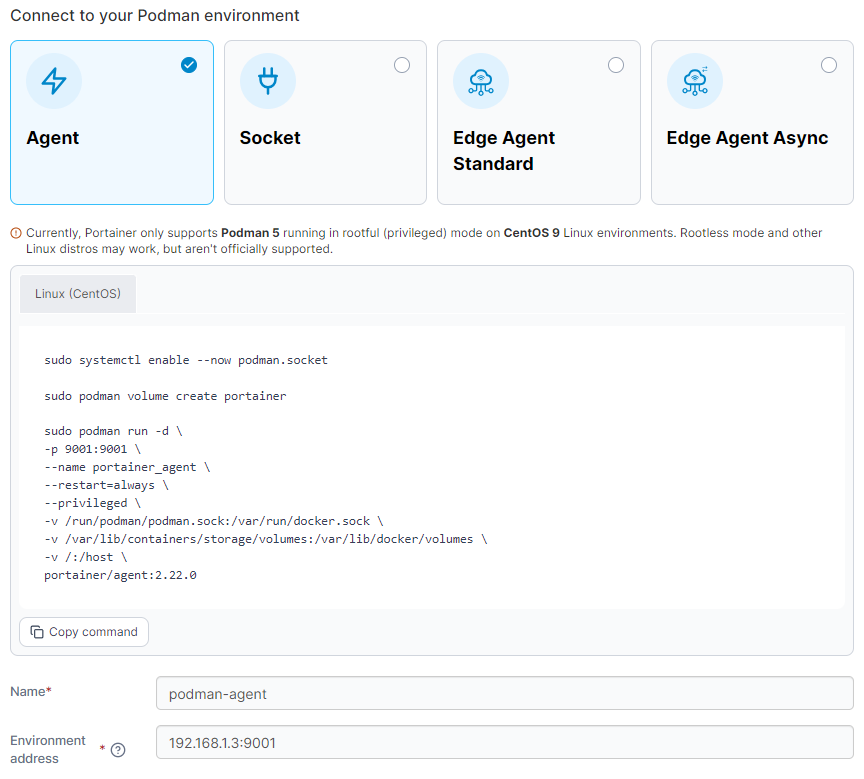The height and width of the screenshot is (779, 864).
Task: Click the portainer/agent:2.22.0 line in code block
Action: (x=120, y=575)
